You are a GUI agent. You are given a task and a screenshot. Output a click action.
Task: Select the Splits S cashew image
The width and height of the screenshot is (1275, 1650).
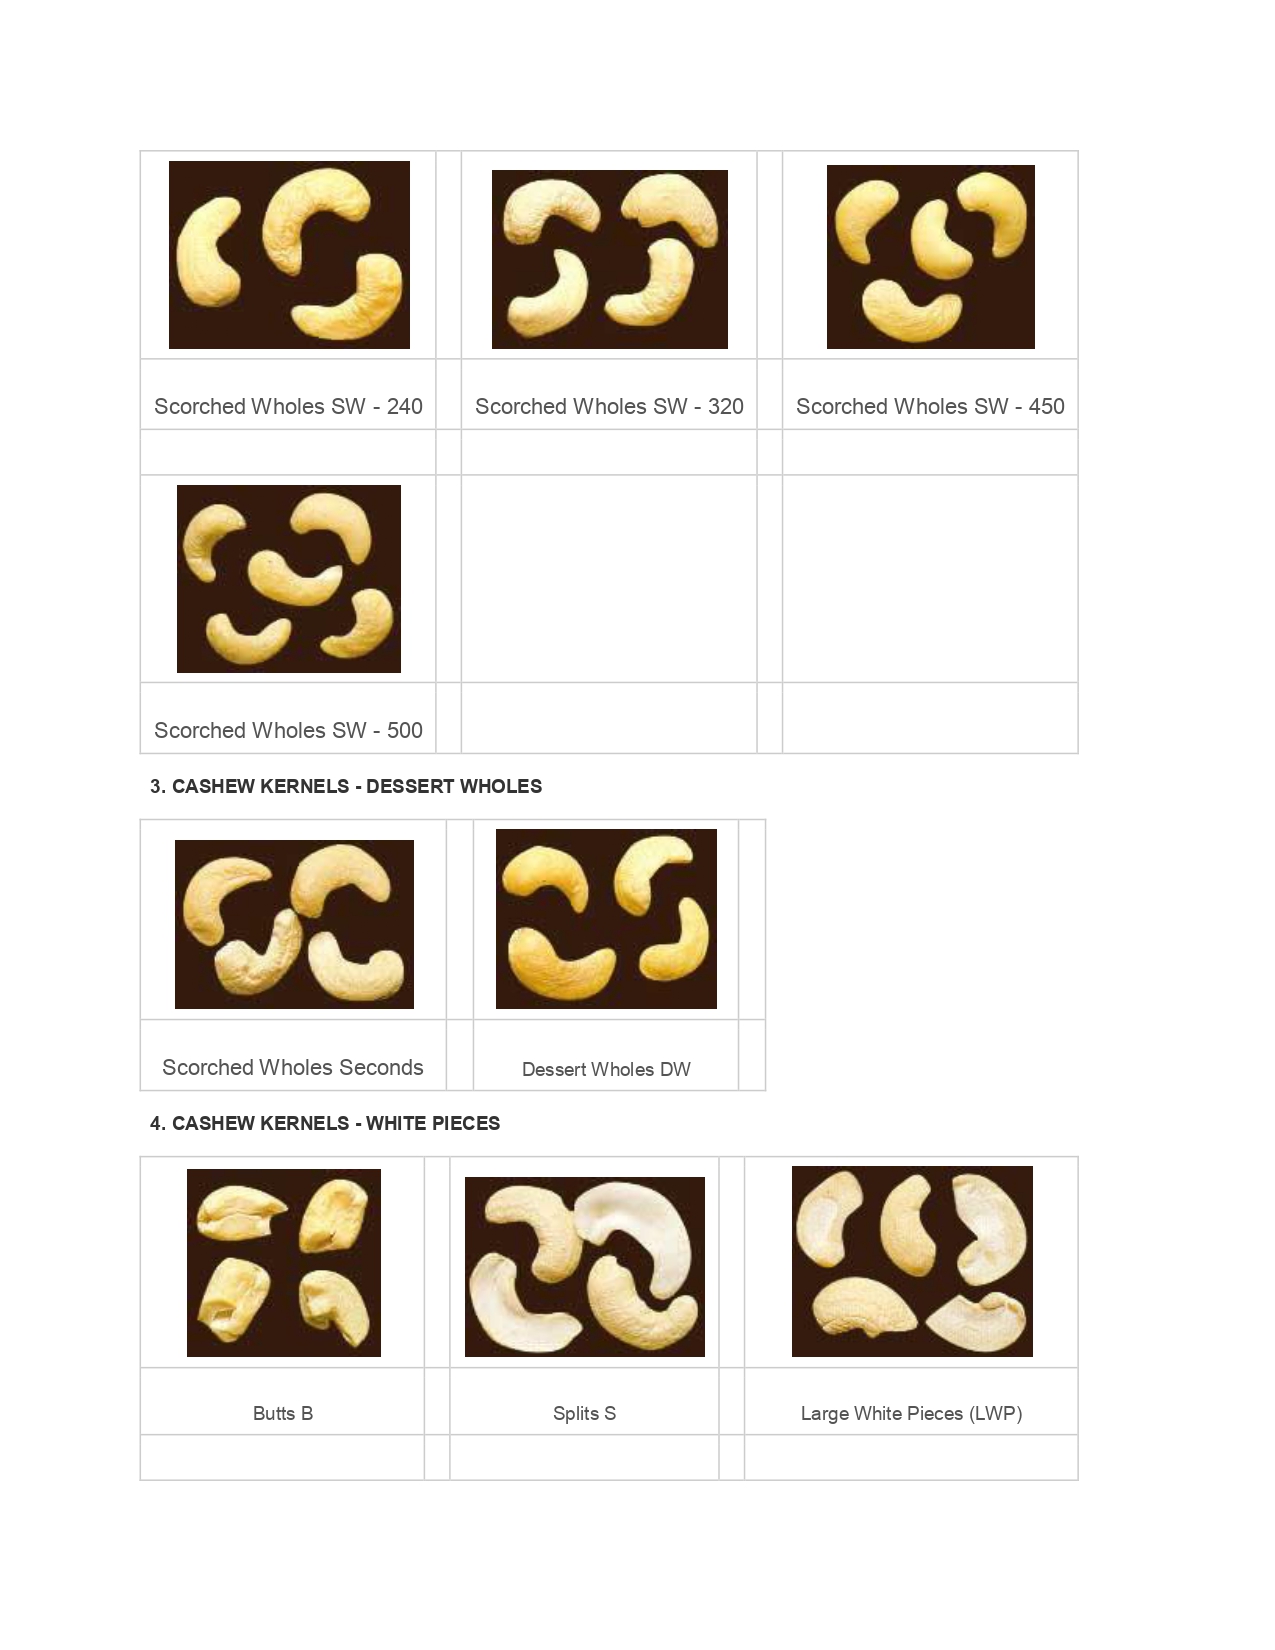[585, 1267]
